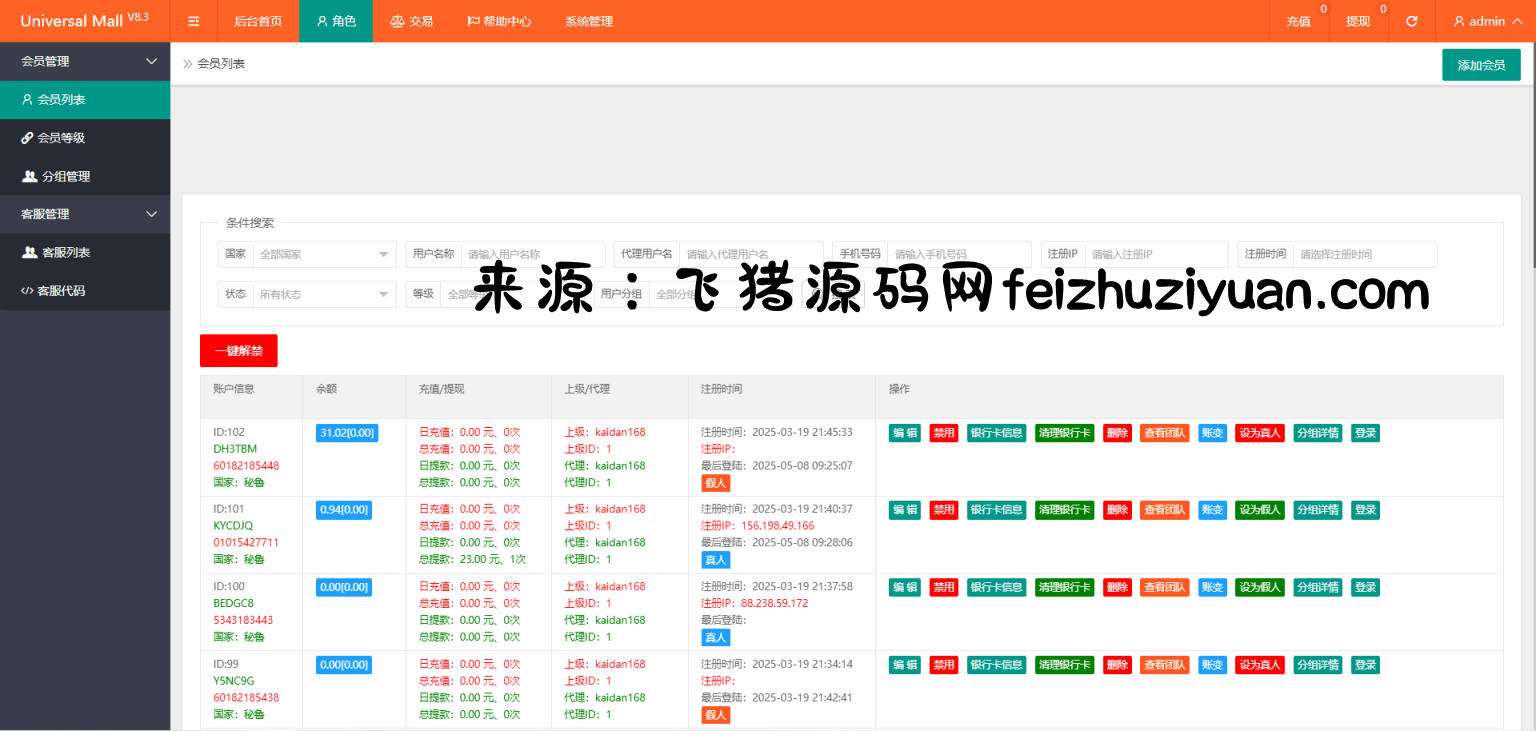Expand the admin user menu
Image resolution: width=1536 pixels, height=731 pixels.
[1486, 21]
